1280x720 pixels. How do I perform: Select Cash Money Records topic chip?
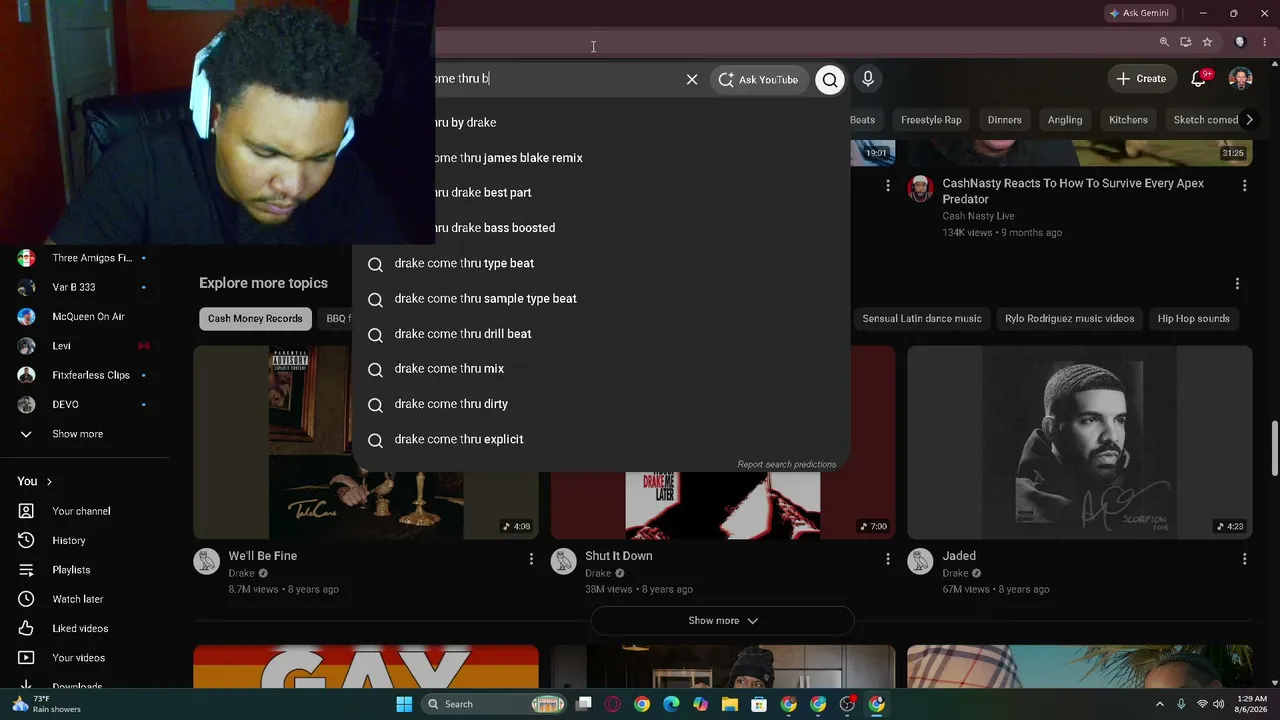[255, 319]
